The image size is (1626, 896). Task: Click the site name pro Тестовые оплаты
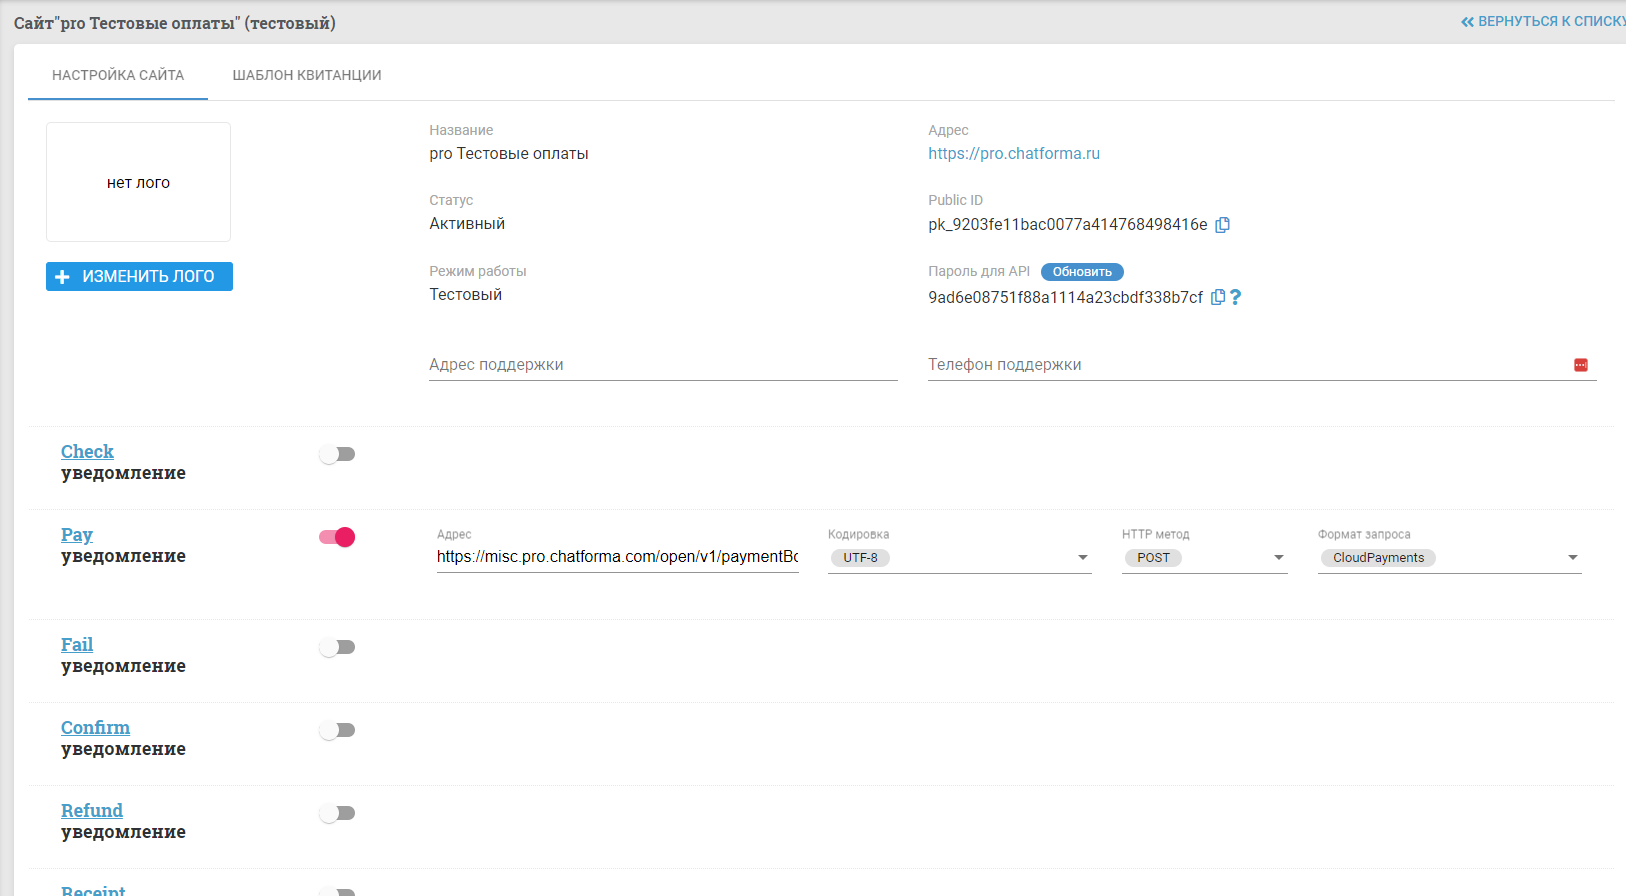coord(509,154)
